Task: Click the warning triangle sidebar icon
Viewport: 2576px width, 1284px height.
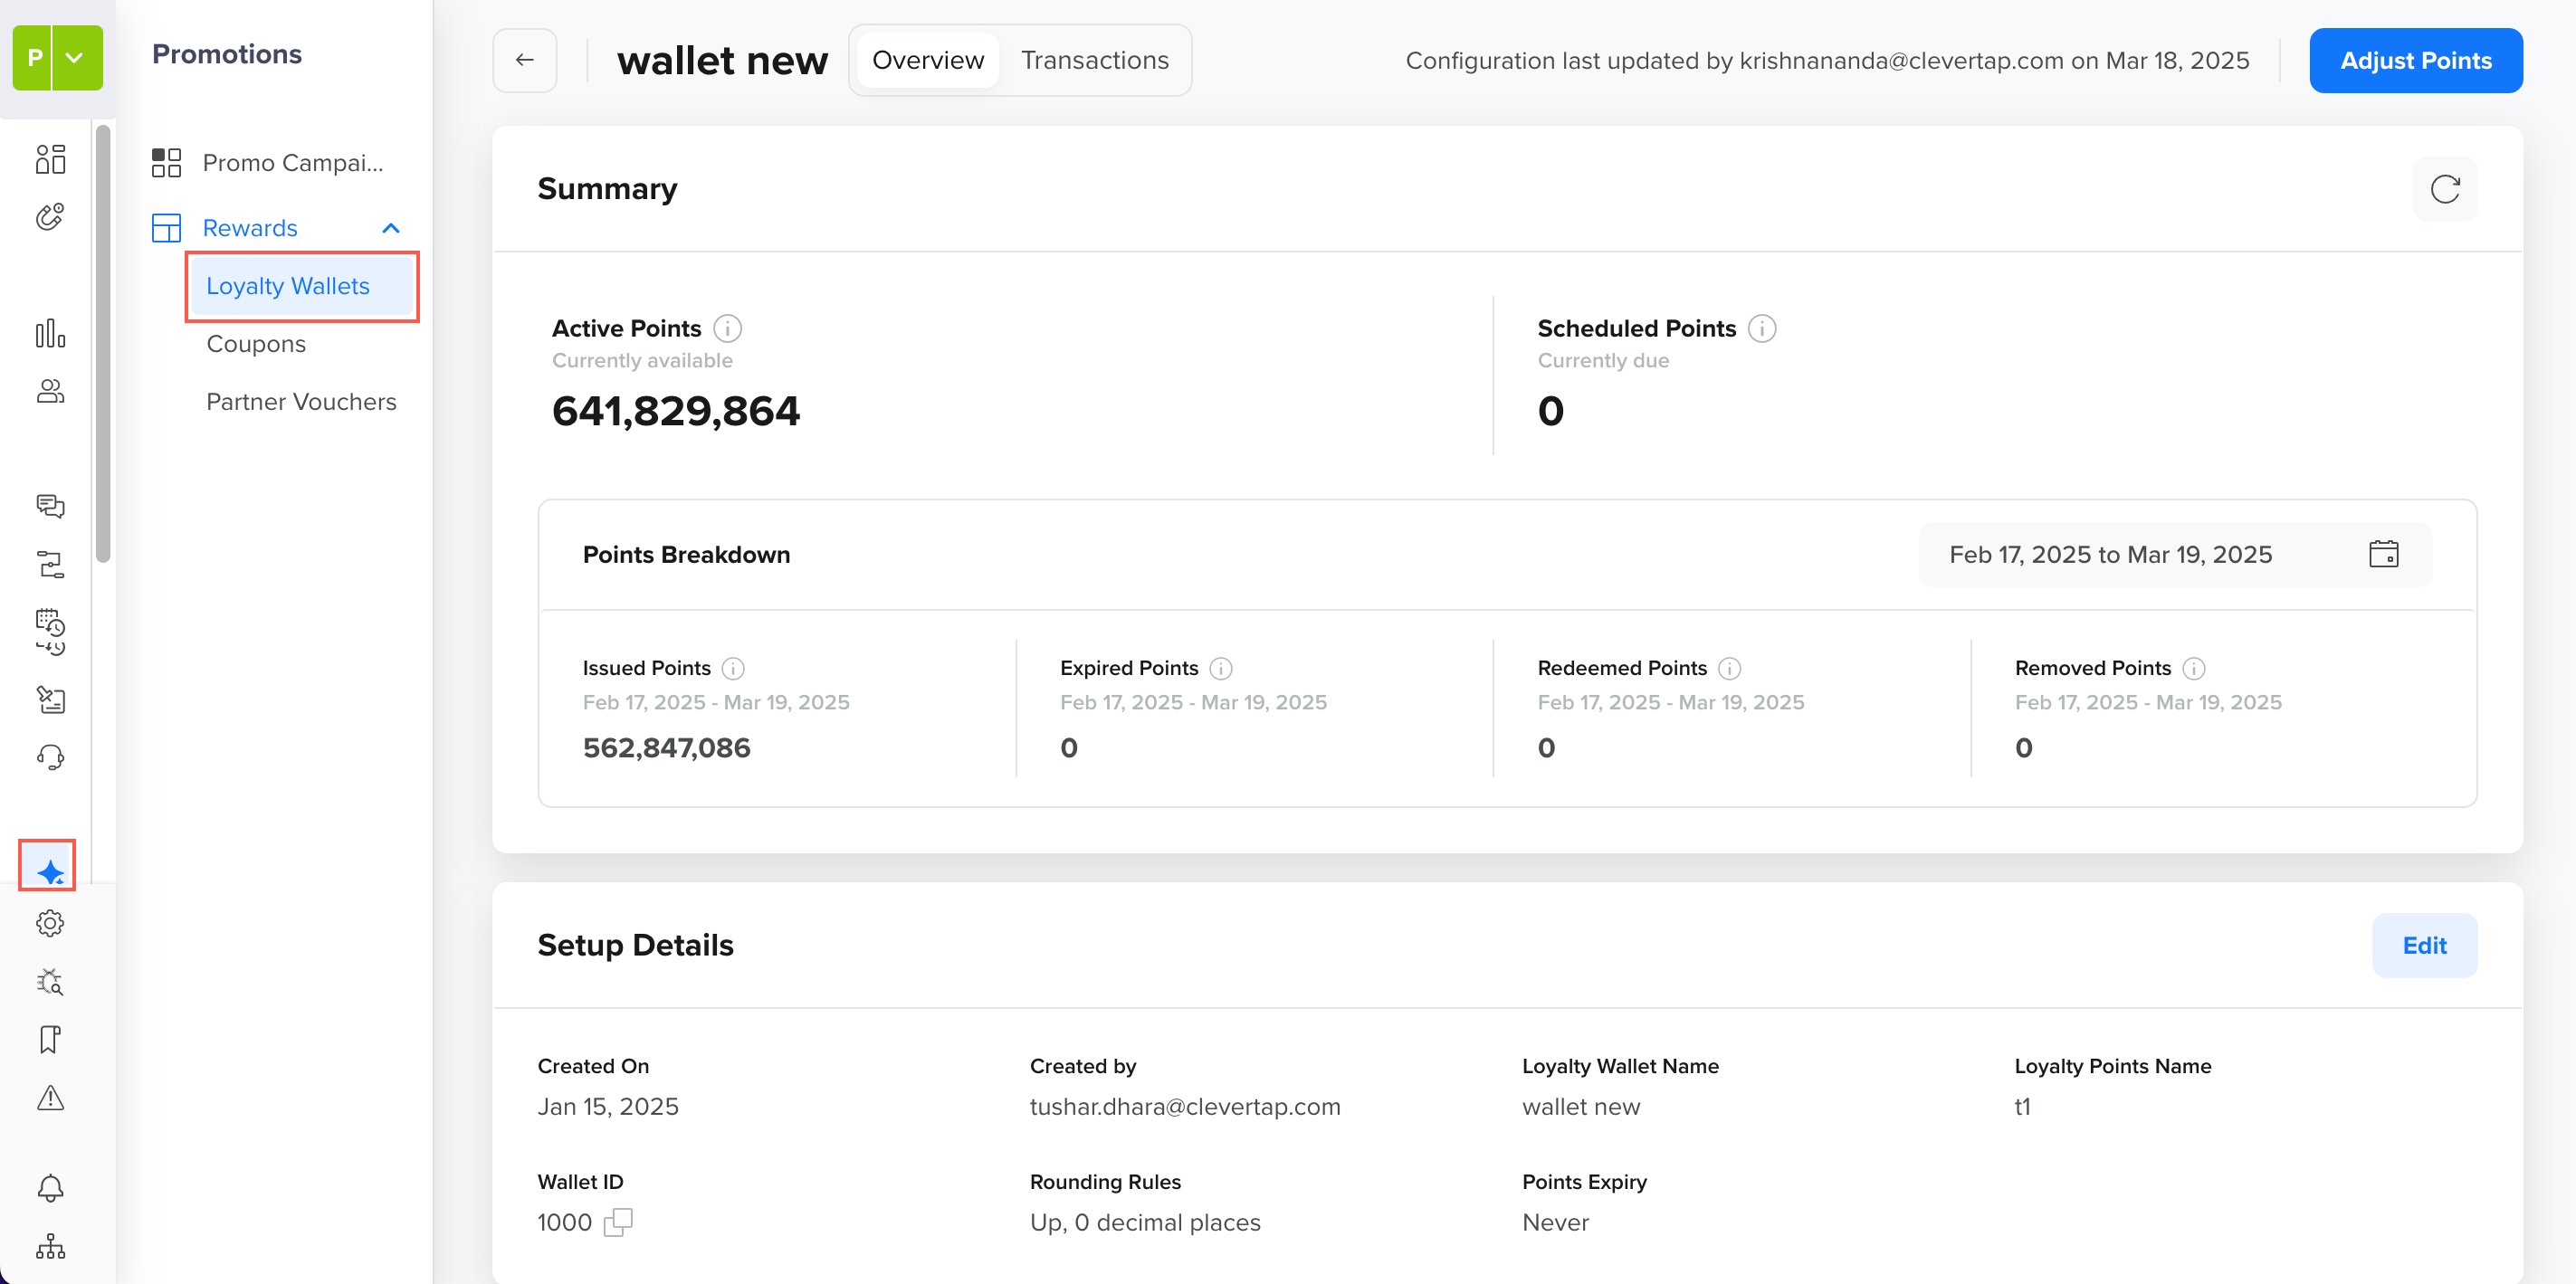Action: [x=49, y=1098]
